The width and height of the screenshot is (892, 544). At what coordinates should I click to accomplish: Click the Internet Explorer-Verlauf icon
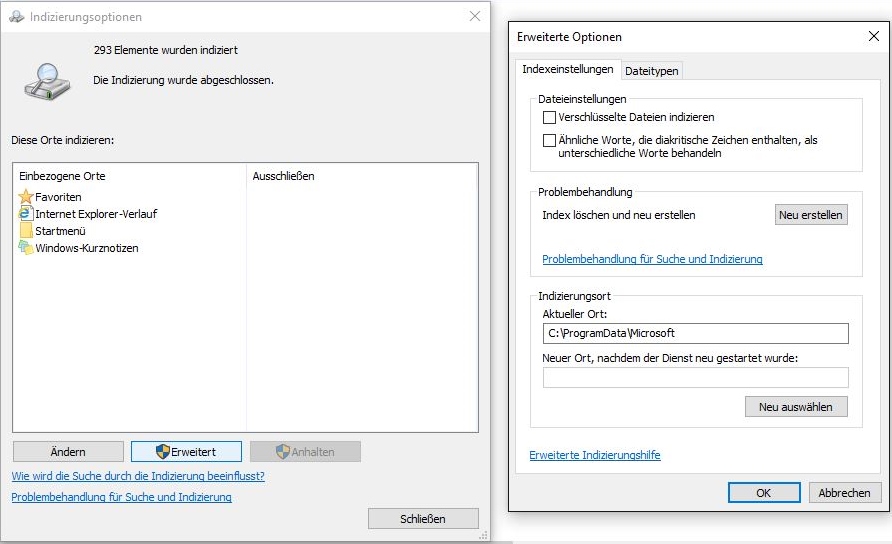pos(26,214)
